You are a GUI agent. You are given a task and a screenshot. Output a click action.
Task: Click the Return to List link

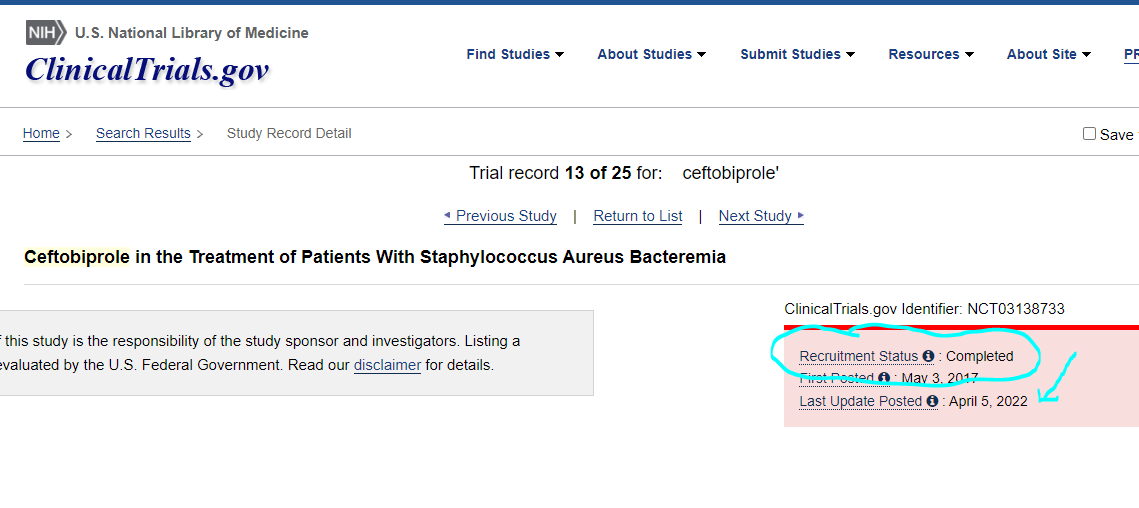[638, 216]
